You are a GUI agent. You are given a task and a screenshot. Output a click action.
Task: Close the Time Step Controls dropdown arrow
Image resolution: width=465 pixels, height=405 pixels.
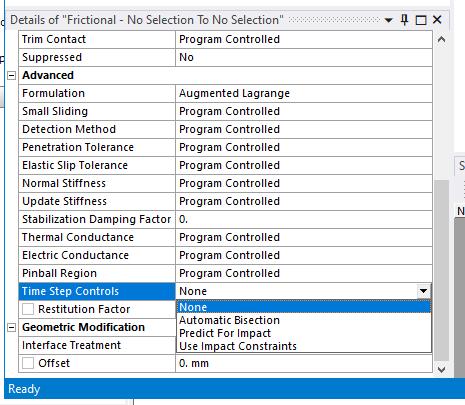[x=423, y=291]
